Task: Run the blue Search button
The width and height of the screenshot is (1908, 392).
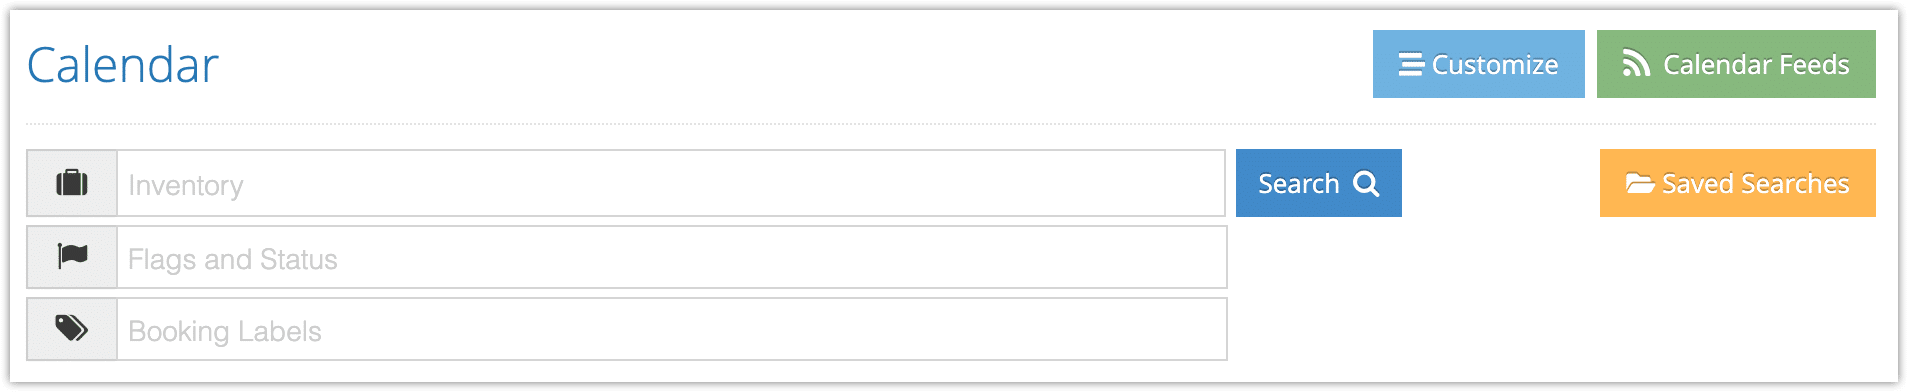Action: tap(1319, 183)
